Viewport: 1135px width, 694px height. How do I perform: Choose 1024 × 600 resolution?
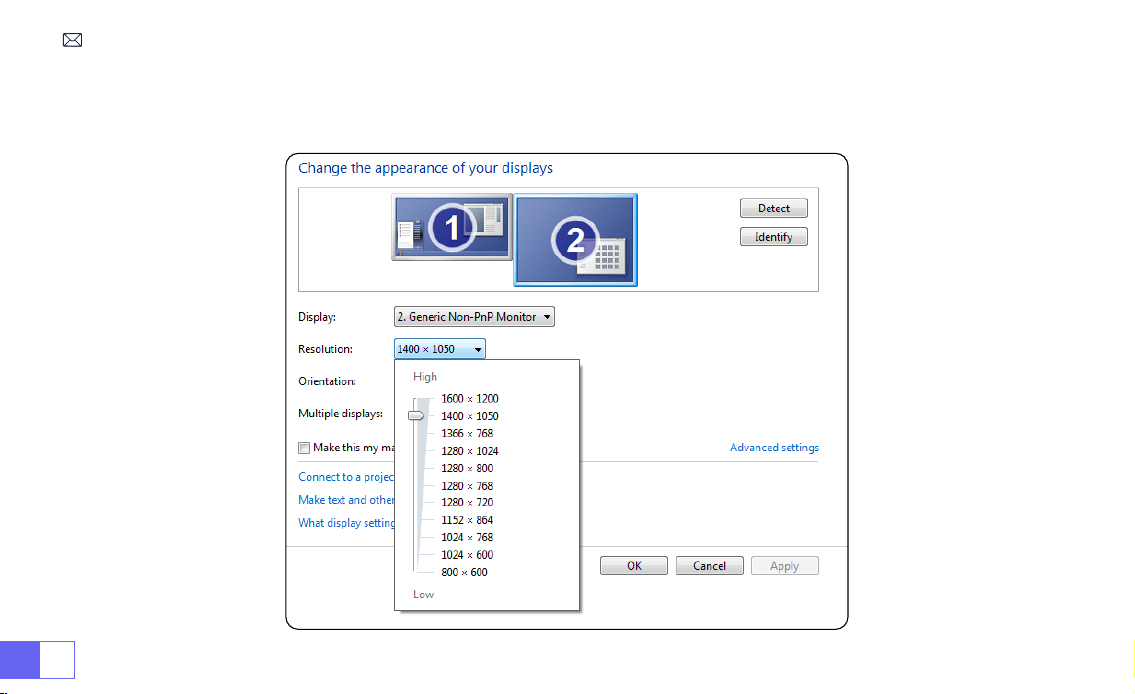tap(467, 555)
